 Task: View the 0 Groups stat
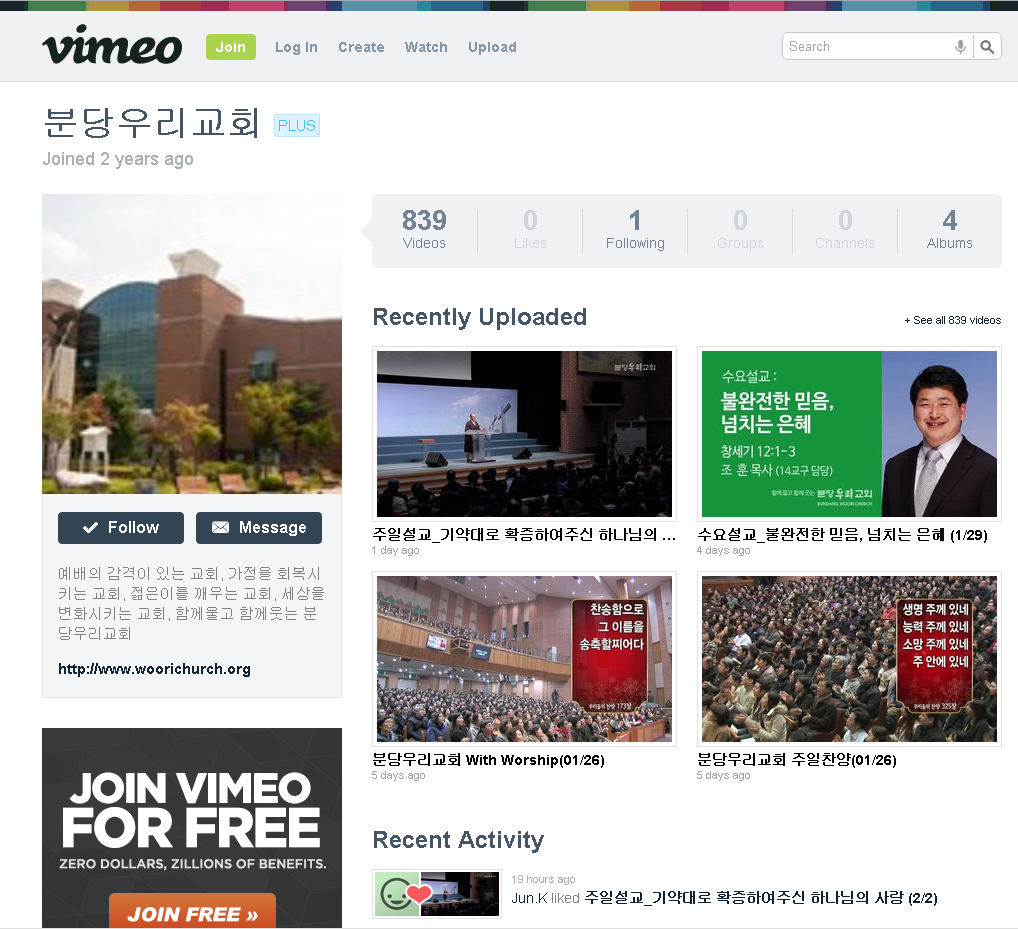[740, 230]
